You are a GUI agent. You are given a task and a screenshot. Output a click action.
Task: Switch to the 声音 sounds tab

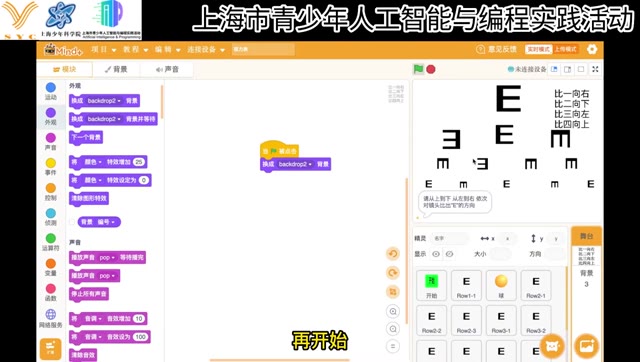(167, 69)
